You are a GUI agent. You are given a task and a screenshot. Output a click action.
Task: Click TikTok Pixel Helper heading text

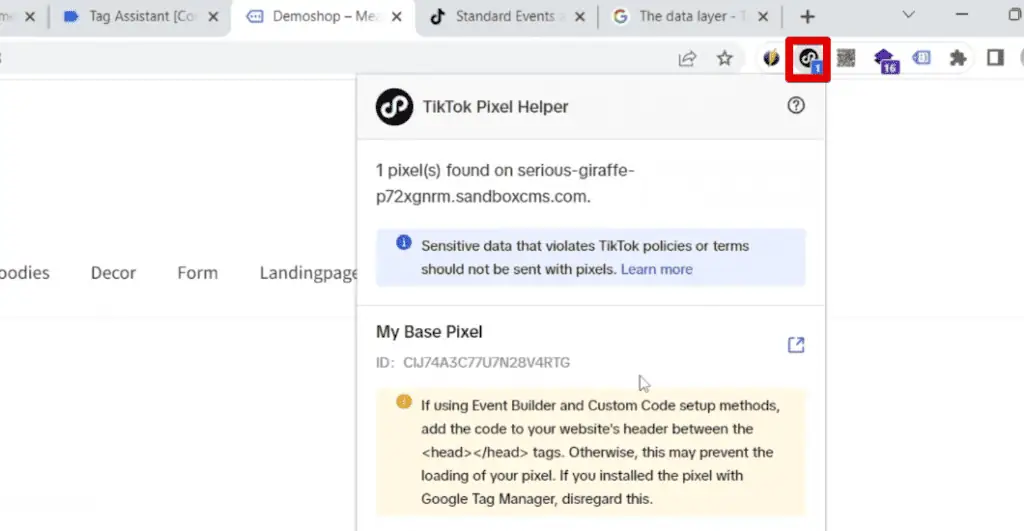(495, 106)
